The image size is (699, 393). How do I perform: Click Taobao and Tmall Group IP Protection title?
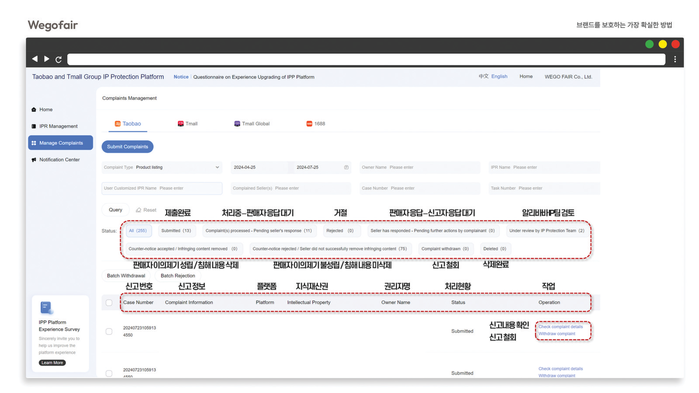[98, 77]
